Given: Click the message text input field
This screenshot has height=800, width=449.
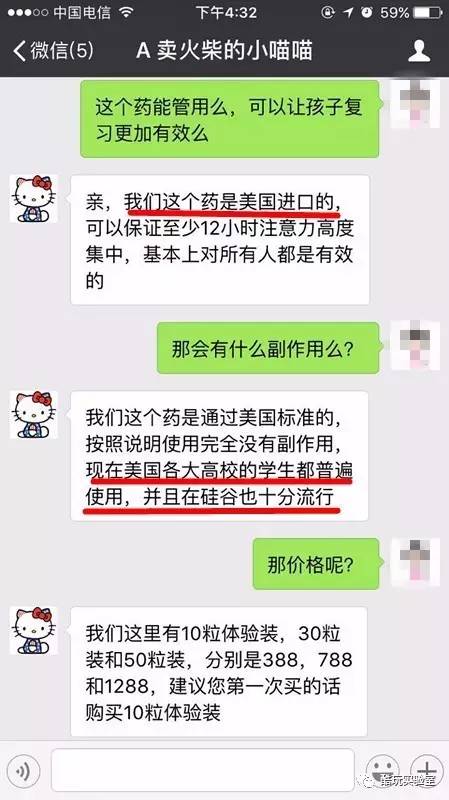Looking at the screenshot, I should point(203,770).
